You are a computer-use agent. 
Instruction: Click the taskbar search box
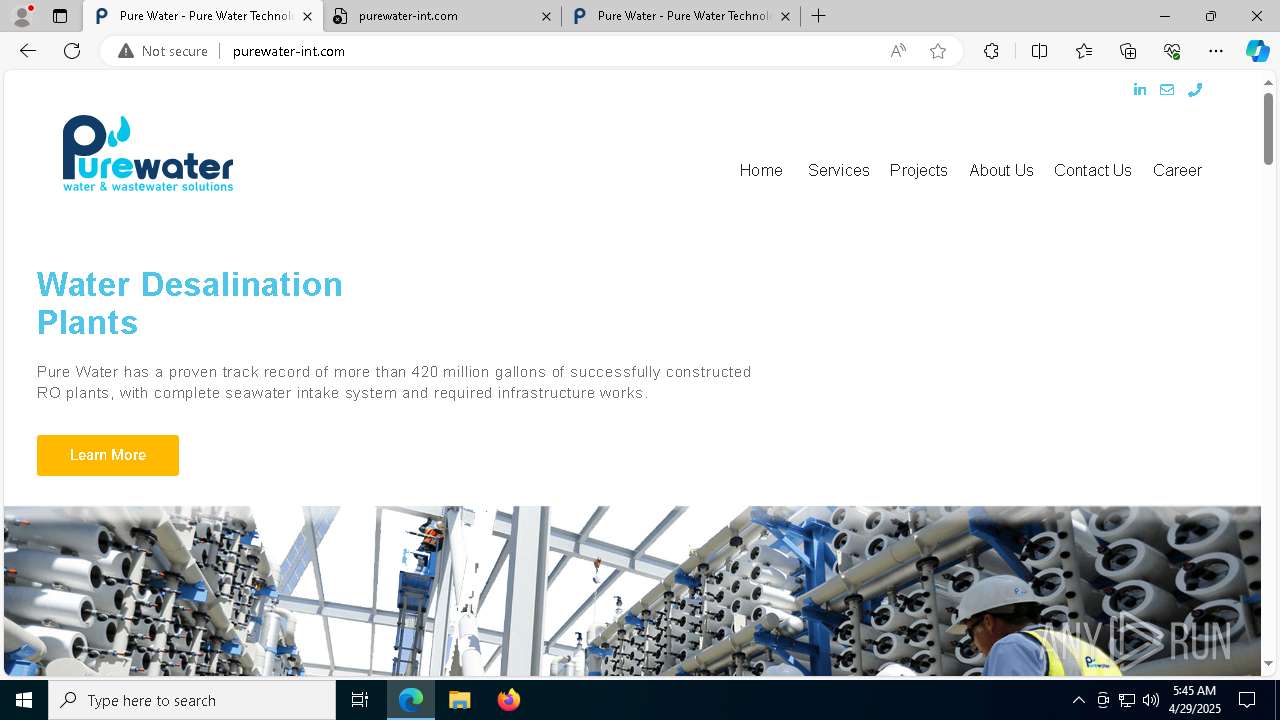(x=192, y=700)
